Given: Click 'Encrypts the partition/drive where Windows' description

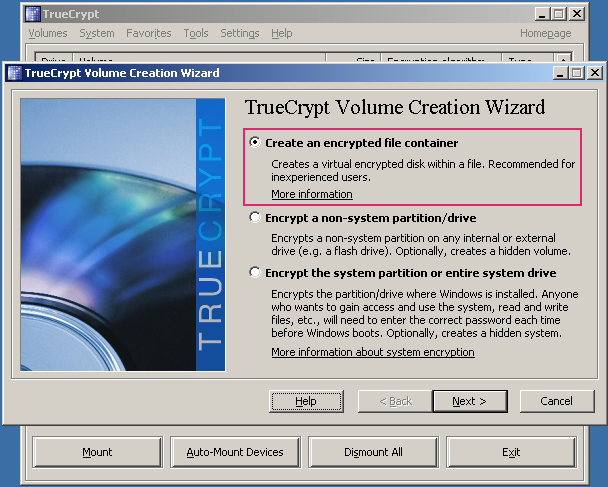Looking at the screenshot, I should point(425,313).
